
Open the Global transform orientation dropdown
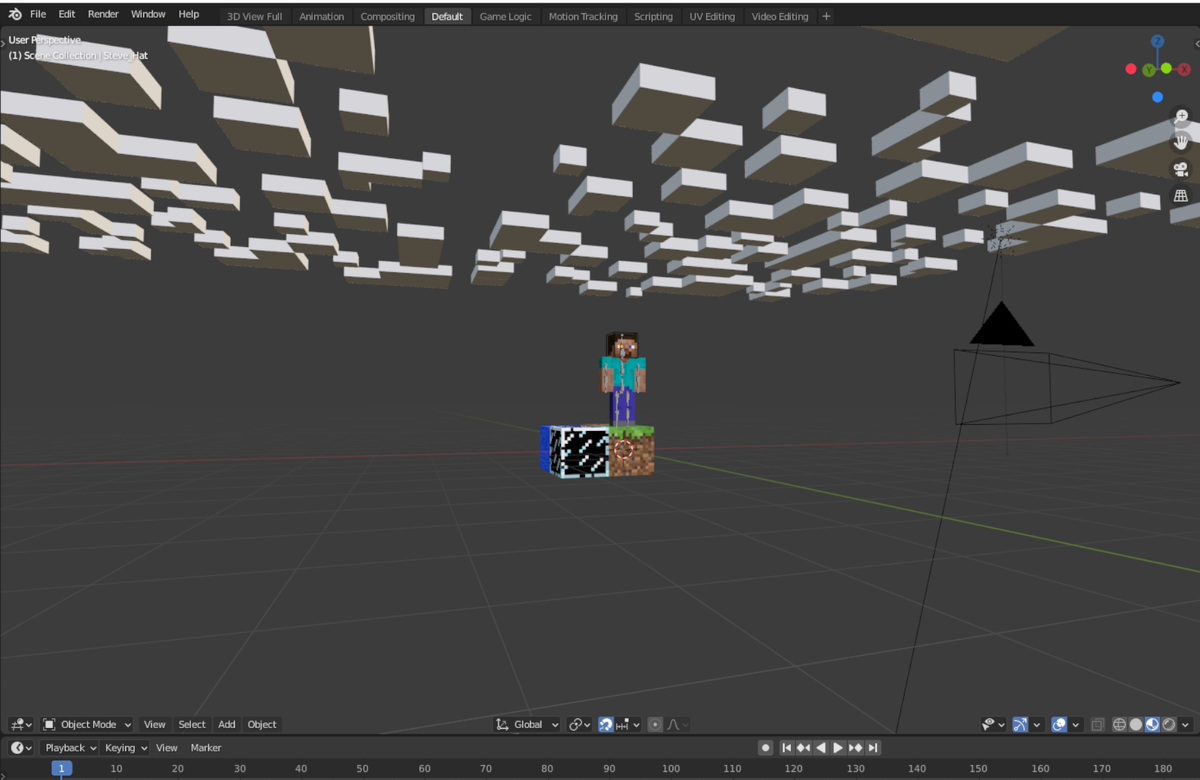pos(527,724)
